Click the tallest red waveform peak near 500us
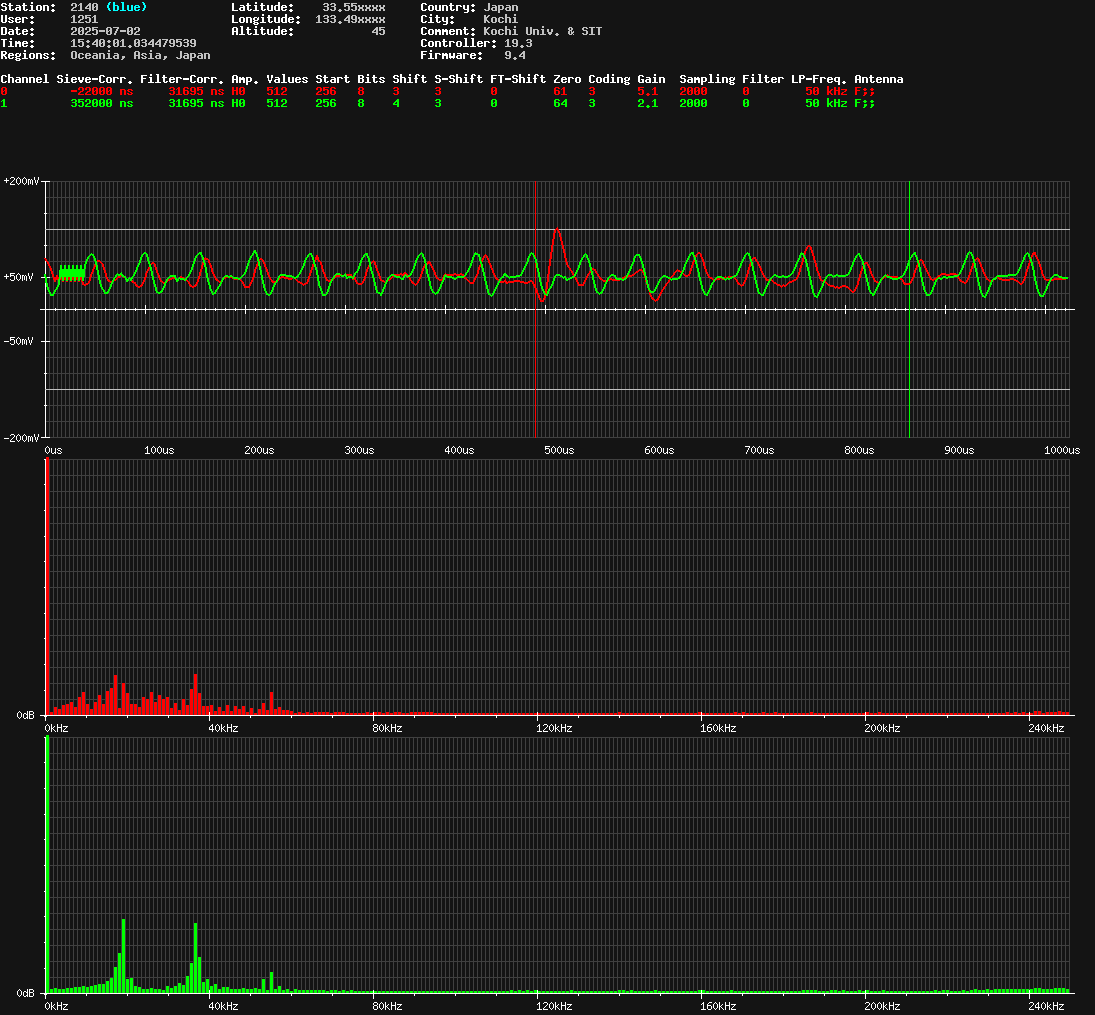Viewport: 1095px width, 1015px height. [x=557, y=231]
